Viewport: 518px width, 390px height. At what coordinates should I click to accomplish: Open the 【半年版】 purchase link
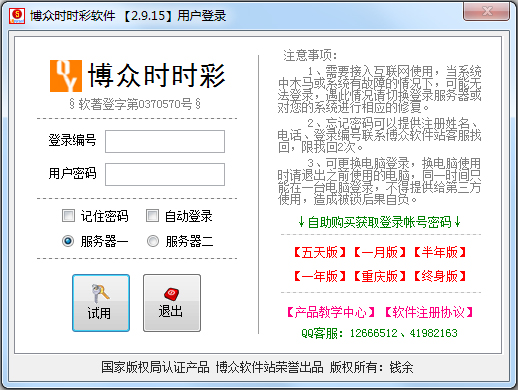(x=439, y=252)
